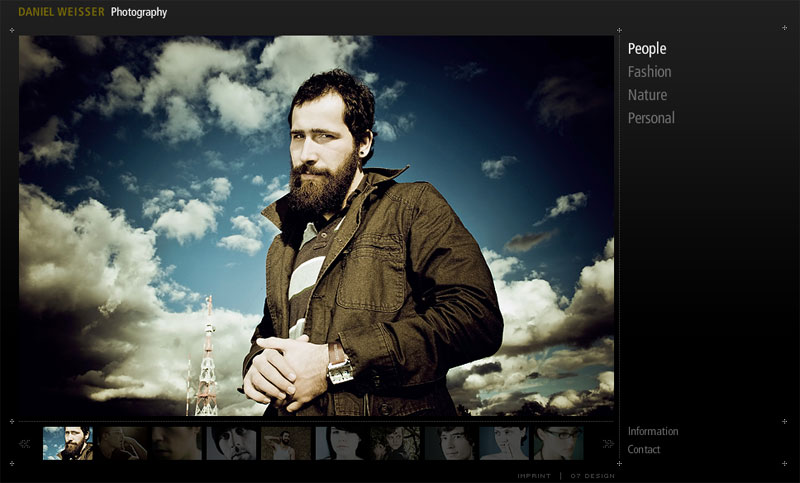The image size is (800, 483).
Task: Switch to the Fashion gallery
Action: (649, 72)
